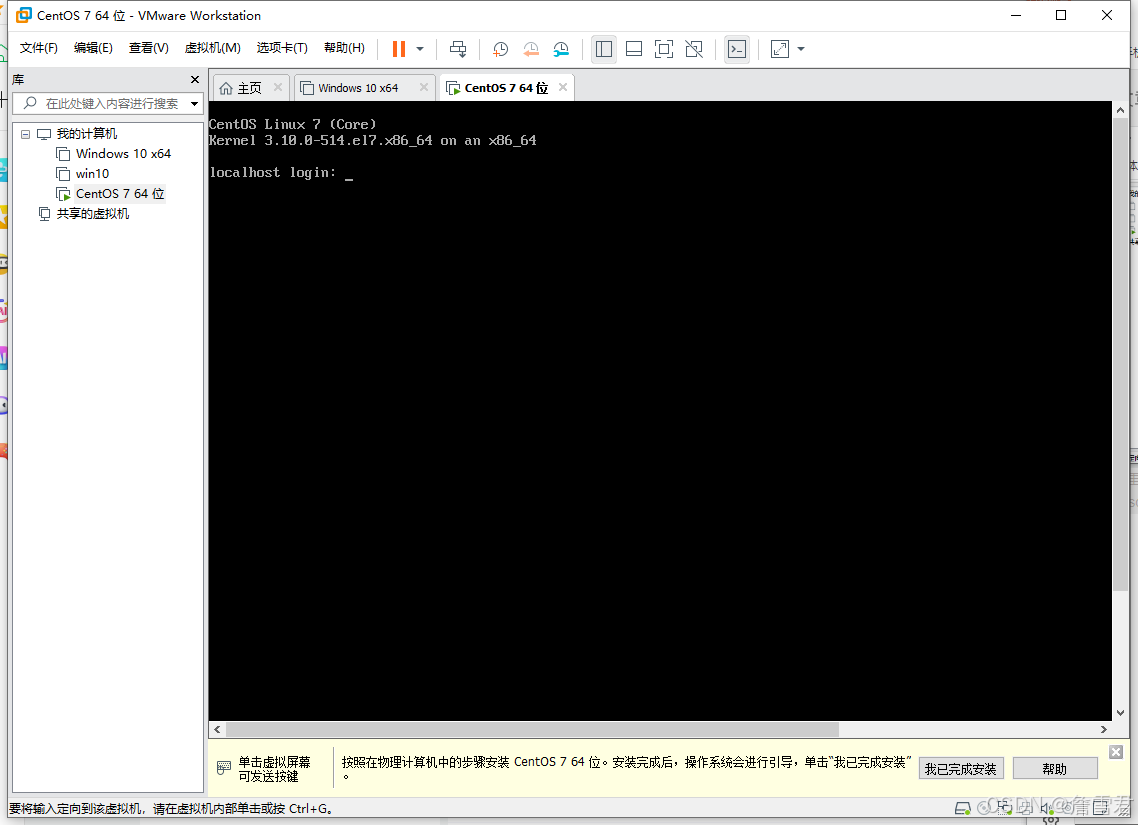Click the 我已完成安装 button
Viewport: 1138px width, 825px height.
click(961, 768)
